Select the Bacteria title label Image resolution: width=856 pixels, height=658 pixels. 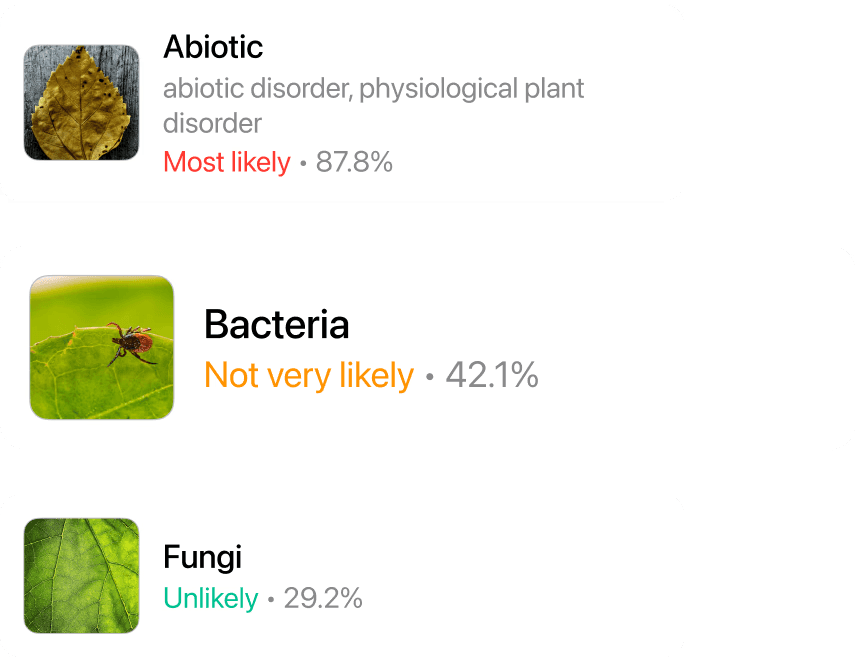tap(278, 325)
